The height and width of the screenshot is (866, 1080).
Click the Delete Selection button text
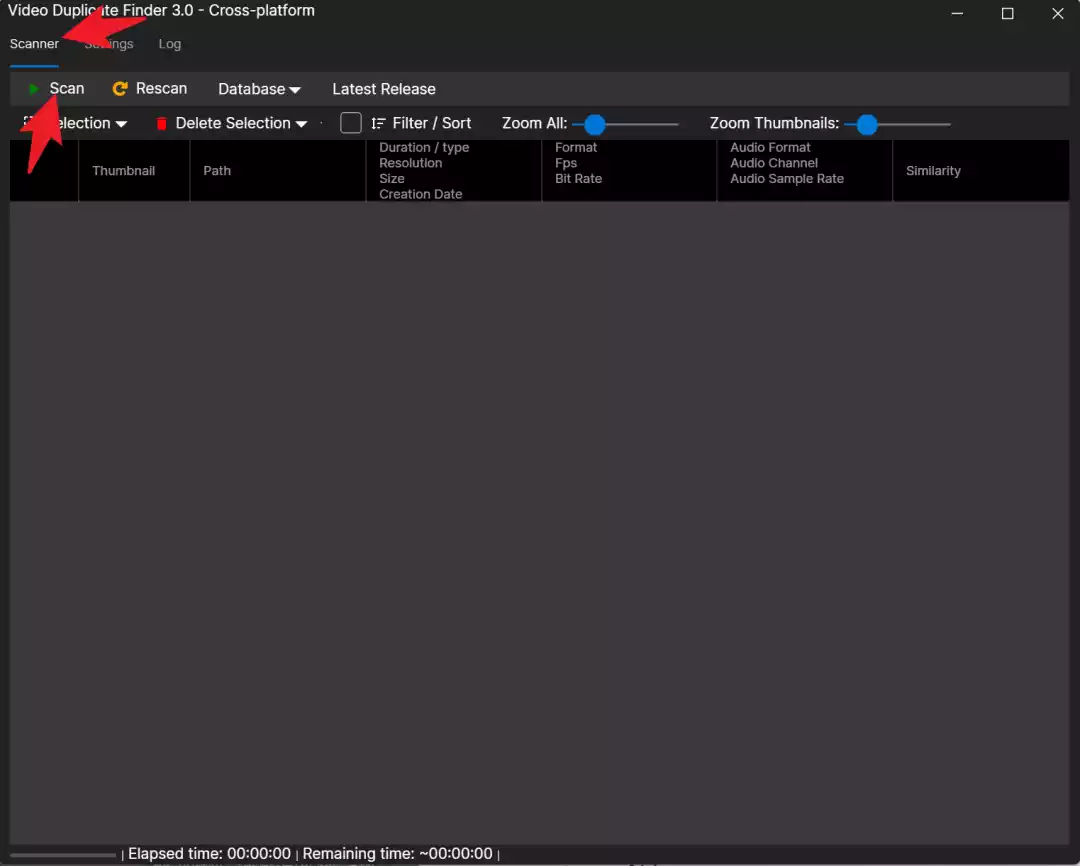click(233, 123)
